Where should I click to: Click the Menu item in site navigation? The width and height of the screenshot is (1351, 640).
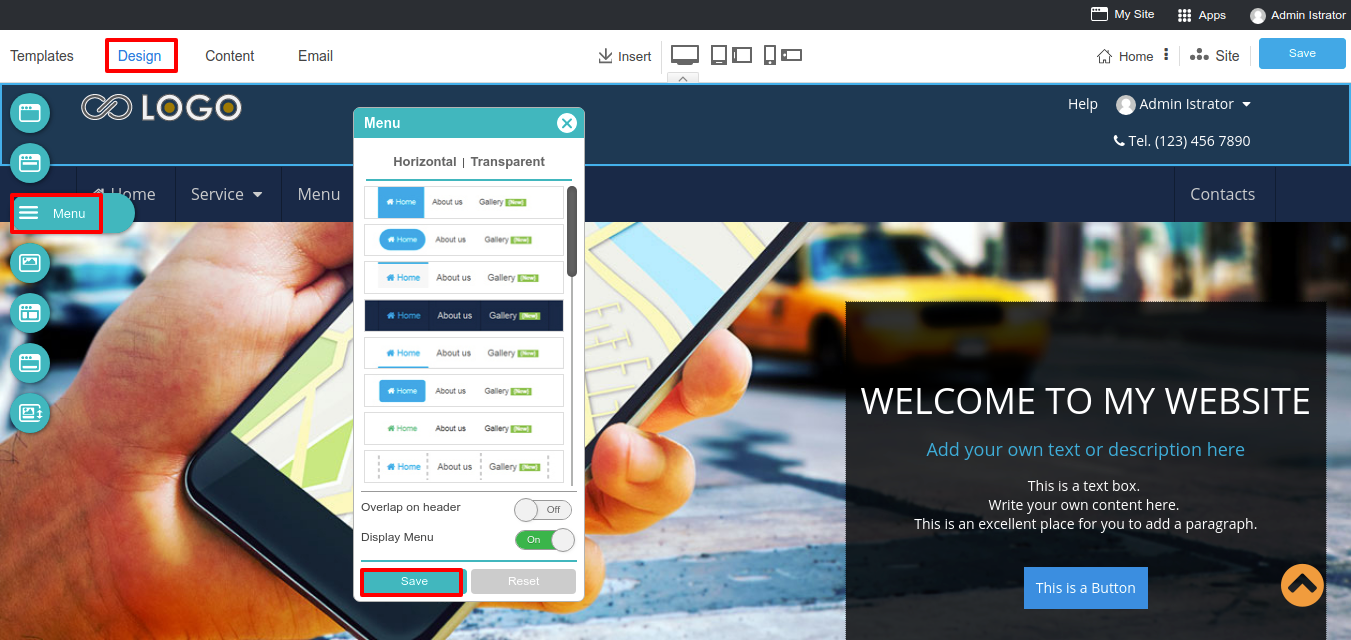[319, 194]
